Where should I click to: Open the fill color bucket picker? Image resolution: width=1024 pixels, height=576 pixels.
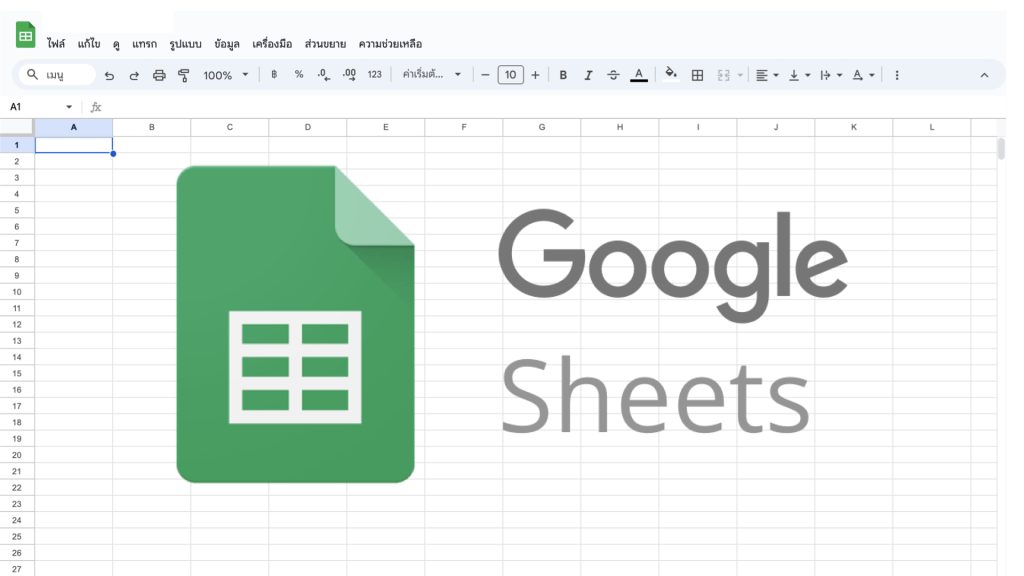click(x=671, y=75)
